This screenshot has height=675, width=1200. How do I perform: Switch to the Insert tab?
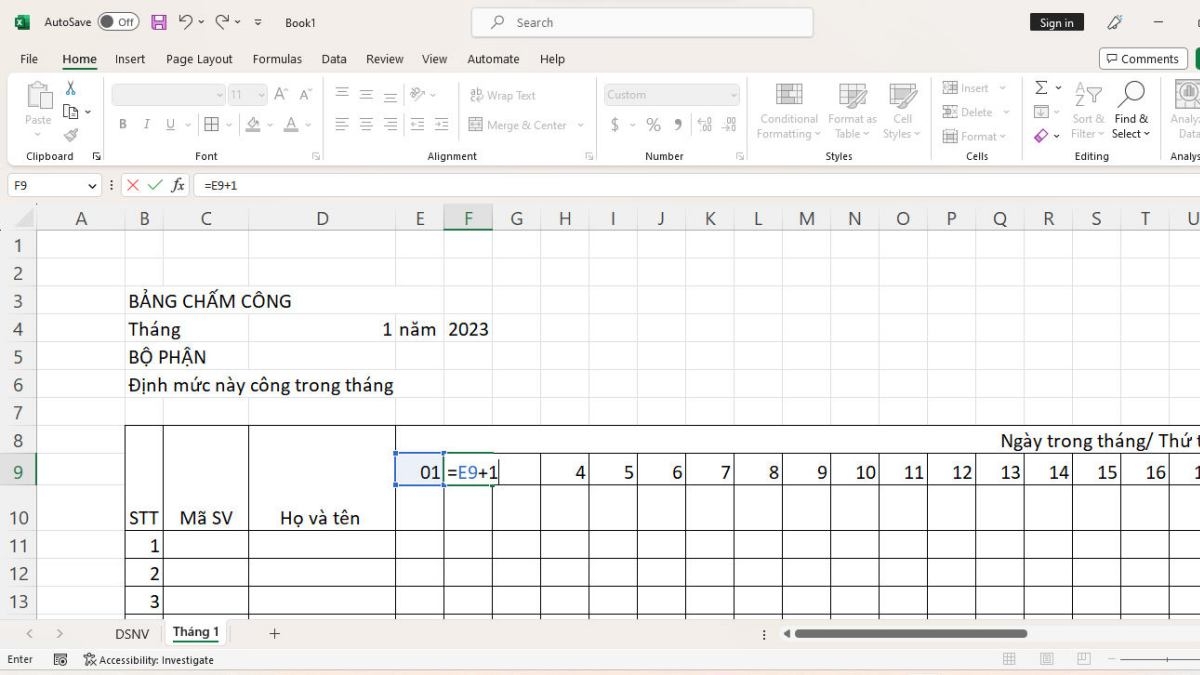129,59
